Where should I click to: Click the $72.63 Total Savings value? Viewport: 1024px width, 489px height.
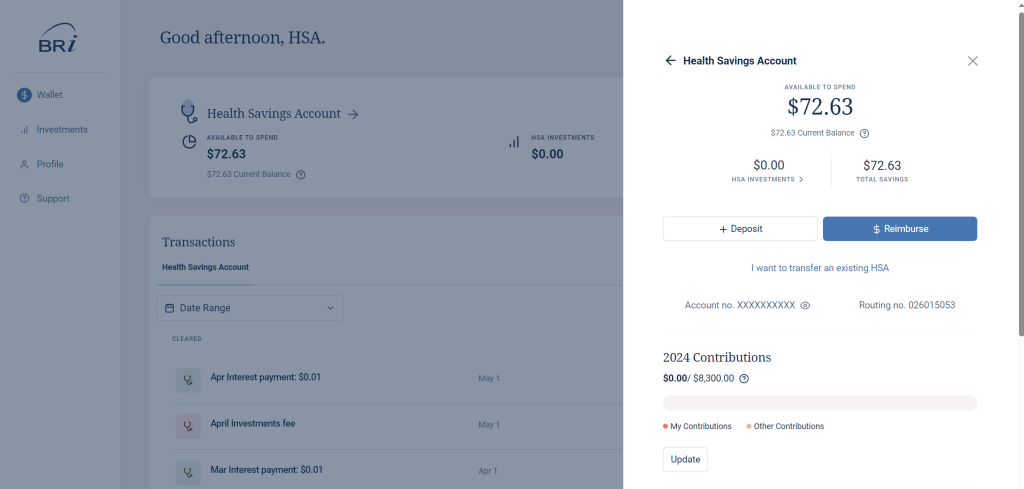pos(882,165)
